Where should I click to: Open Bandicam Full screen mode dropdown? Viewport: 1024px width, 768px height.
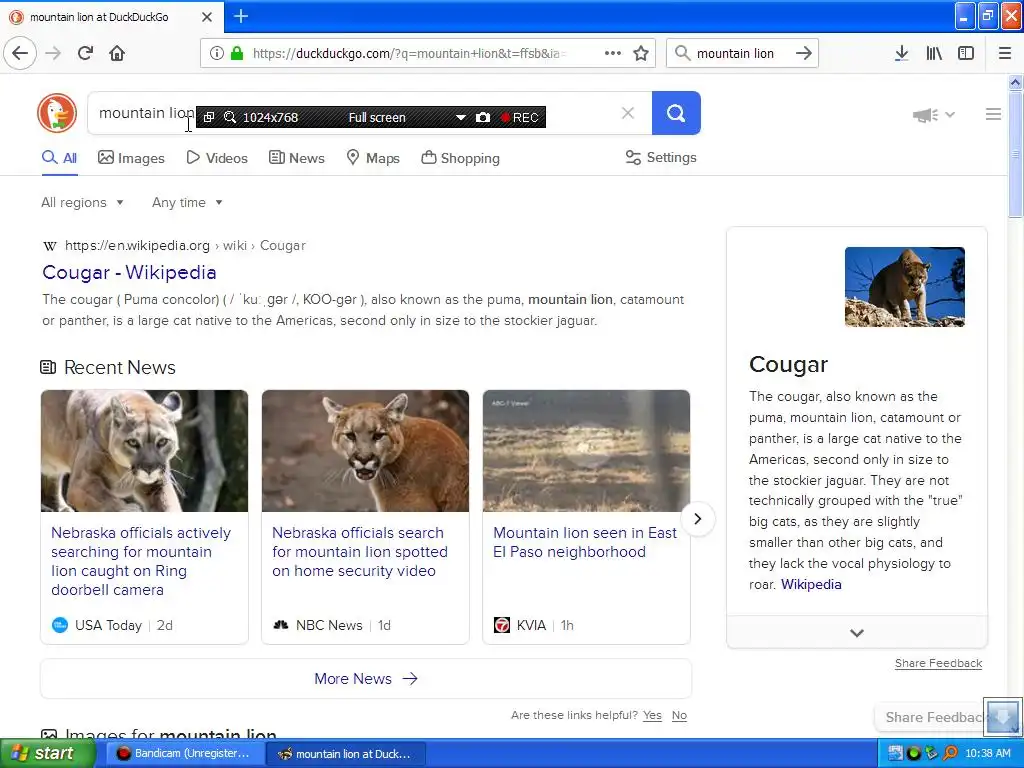click(x=460, y=118)
